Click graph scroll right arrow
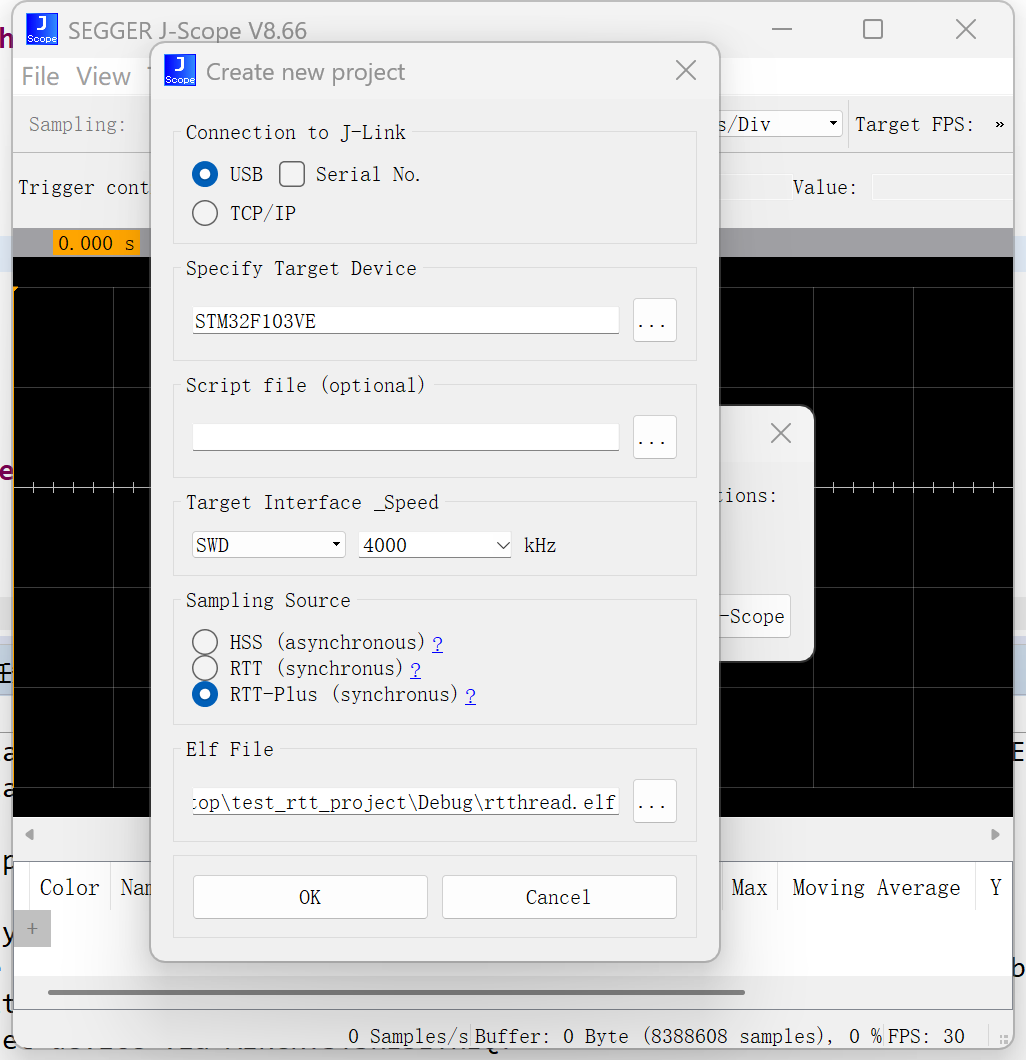The height and width of the screenshot is (1060, 1026). (x=995, y=834)
